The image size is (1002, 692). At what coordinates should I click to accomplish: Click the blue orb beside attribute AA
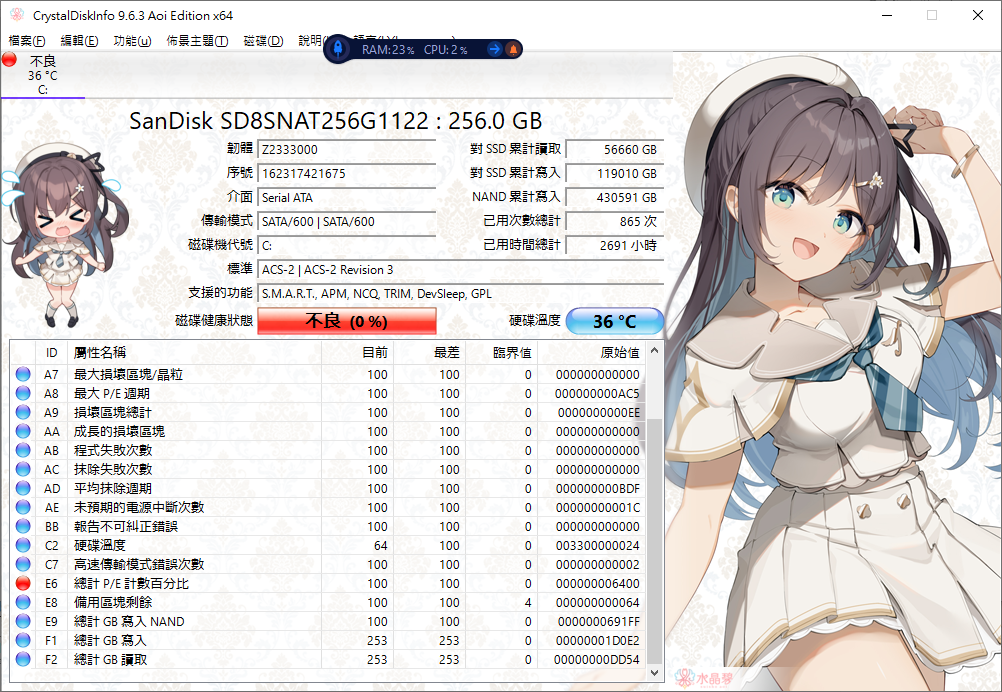23,431
